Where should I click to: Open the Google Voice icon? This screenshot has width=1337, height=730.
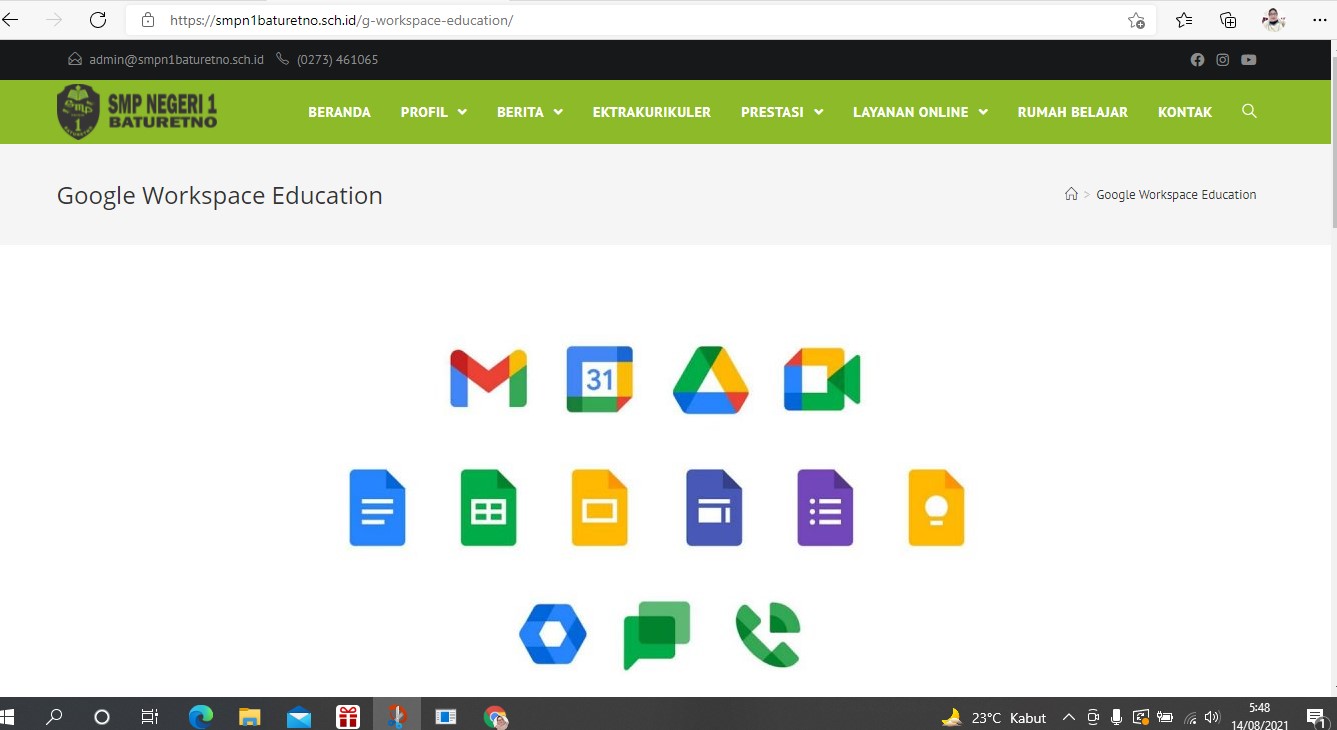click(768, 635)
